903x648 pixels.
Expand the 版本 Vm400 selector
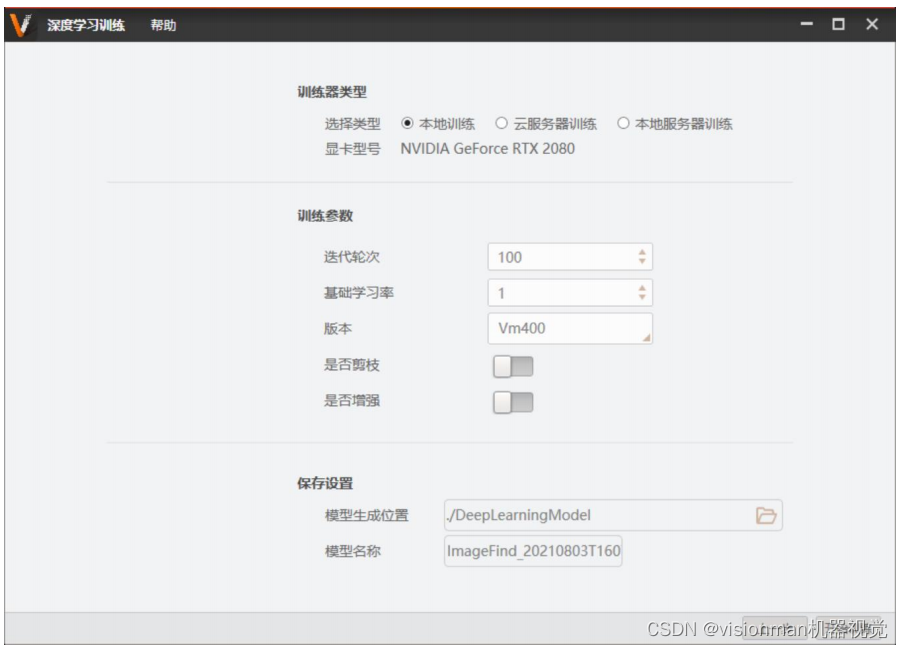coord(569,328)
